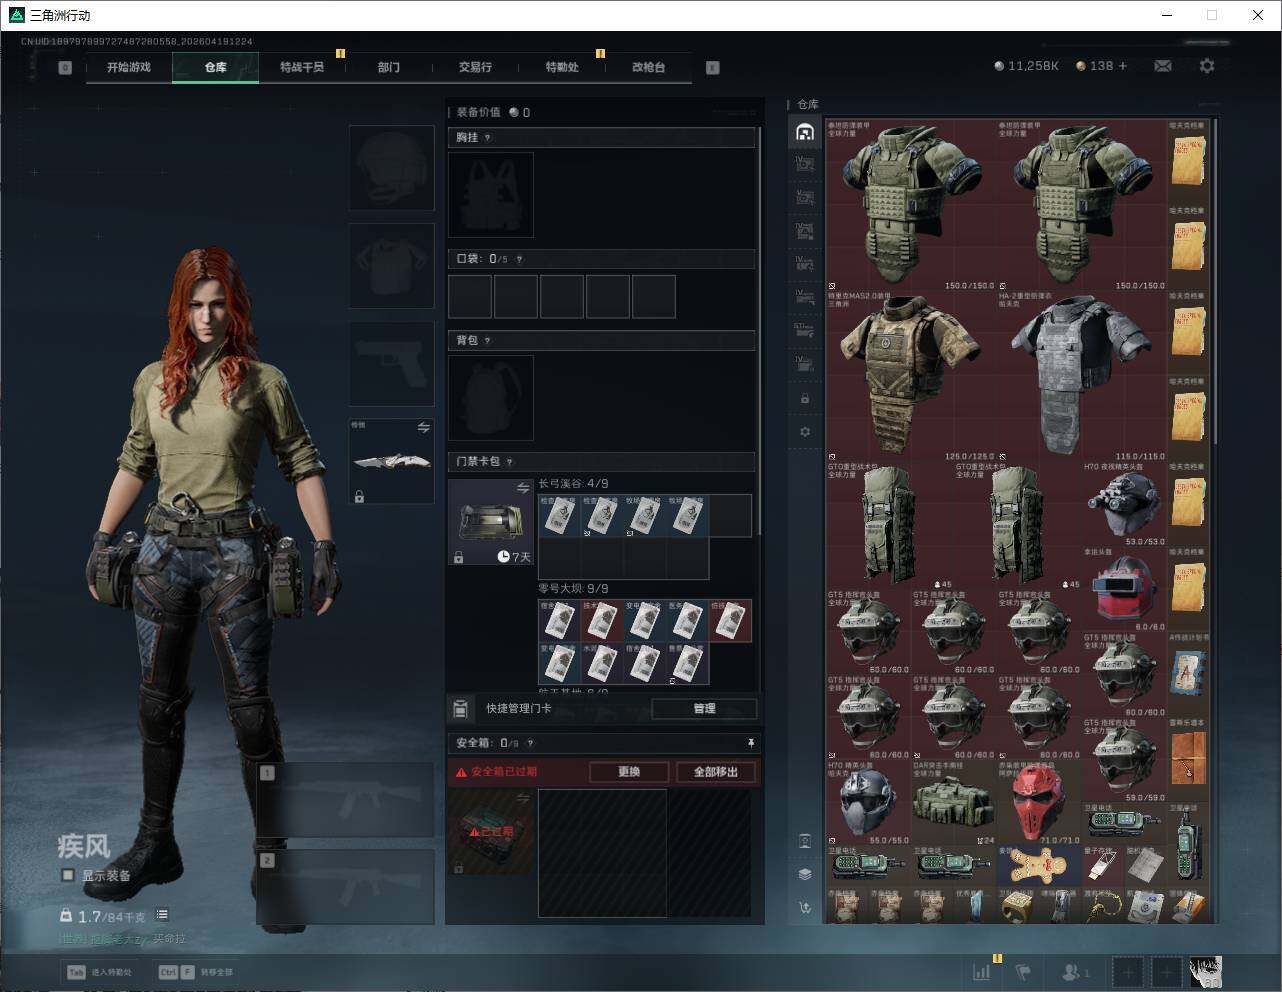
Task: Click the 全部移出 button
Action: tap(715, 772)
